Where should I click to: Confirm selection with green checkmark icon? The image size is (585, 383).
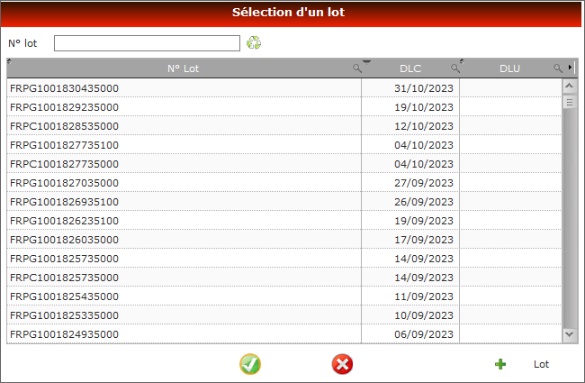click(250, 364)
